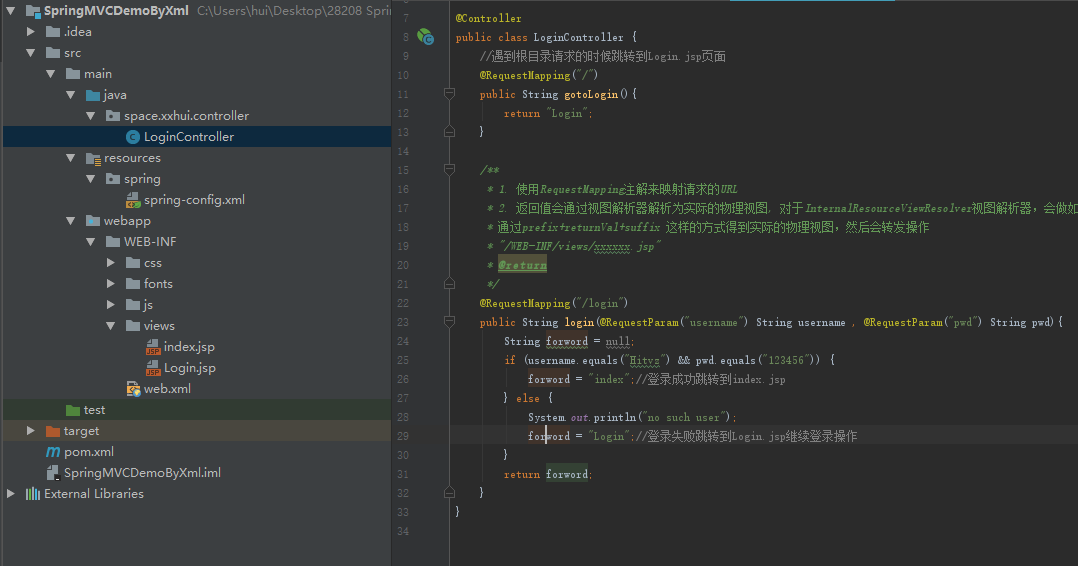Click the pom.xml Maven icon
This screenshot has height=566, width=1078.
point(53,452)
